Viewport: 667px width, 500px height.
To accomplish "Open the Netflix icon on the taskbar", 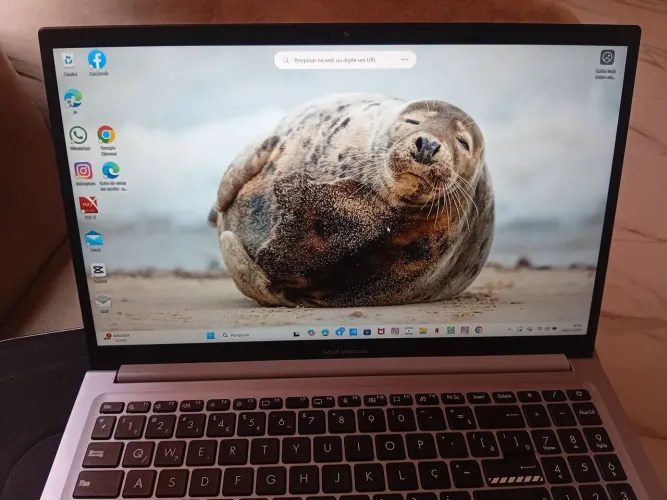I will [437, 330].
